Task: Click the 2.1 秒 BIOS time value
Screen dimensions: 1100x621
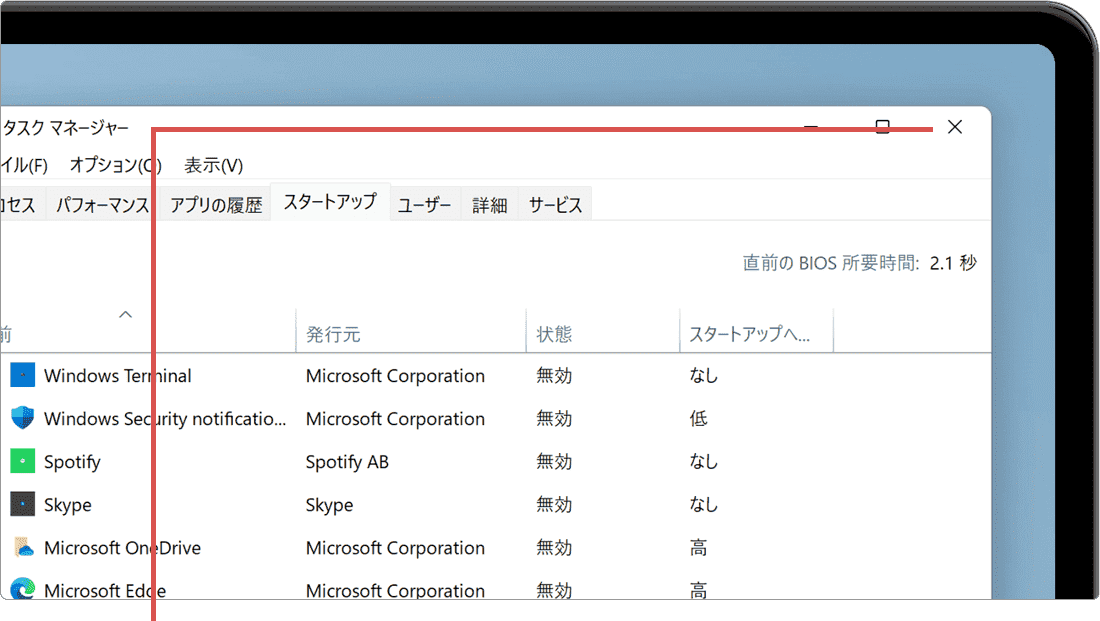Action: tap(953, 263)
